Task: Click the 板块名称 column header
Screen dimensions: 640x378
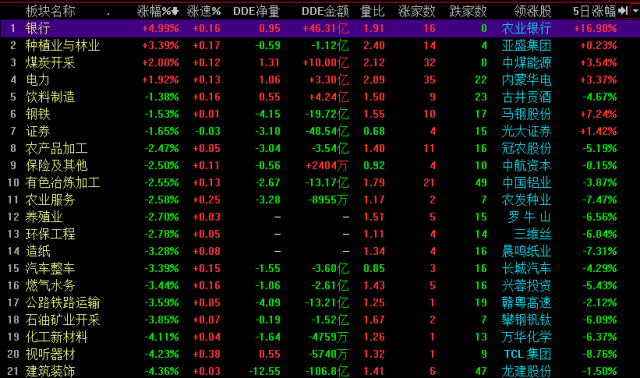Action: pyautogui.click(x=50, y=11)
